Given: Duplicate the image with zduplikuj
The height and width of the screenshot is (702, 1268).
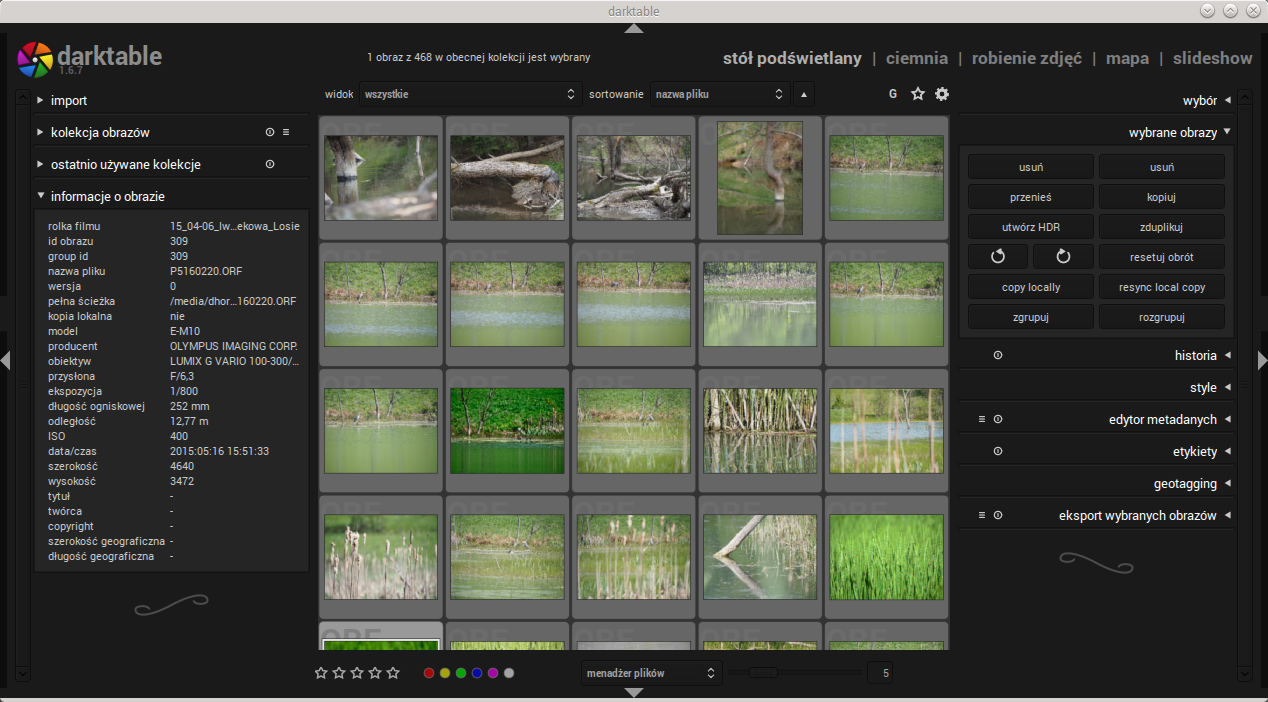Looking at the screenshot, I should pos(1162,227).
